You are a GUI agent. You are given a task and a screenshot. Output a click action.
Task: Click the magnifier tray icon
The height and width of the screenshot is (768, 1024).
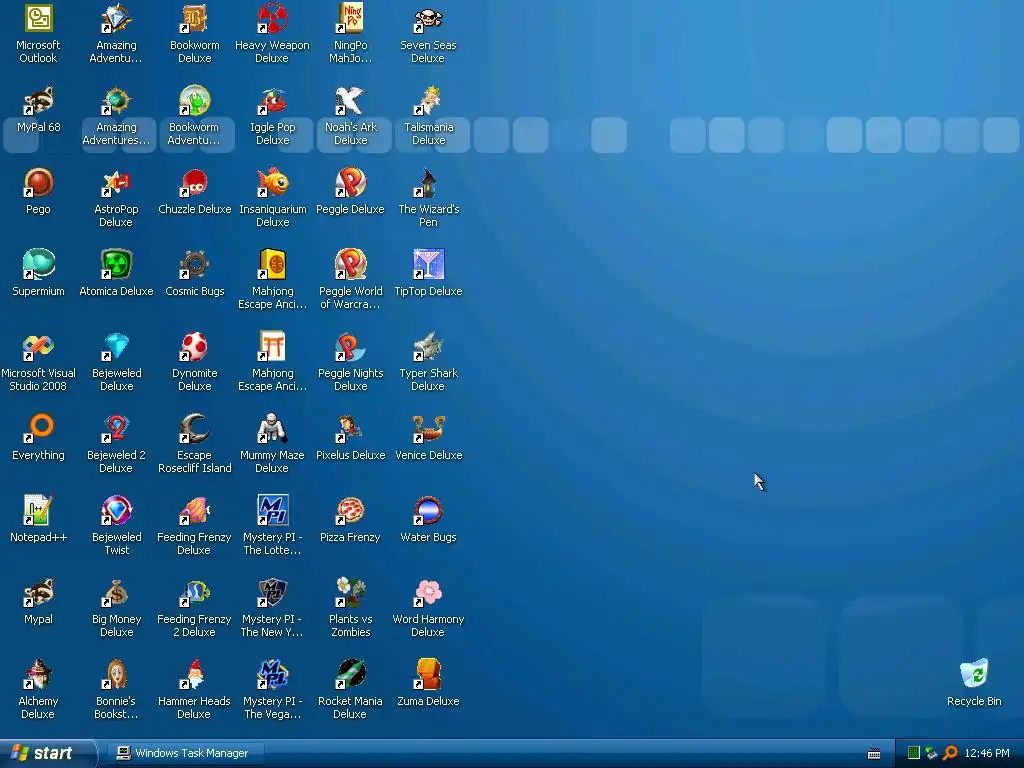pos(950,753)
